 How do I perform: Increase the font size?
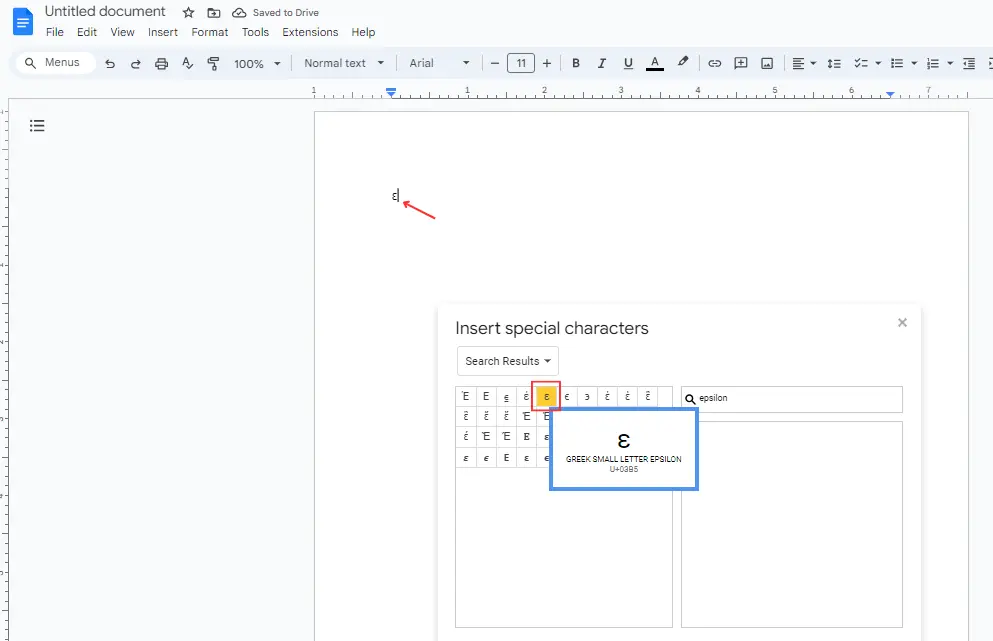pos(547,63)
